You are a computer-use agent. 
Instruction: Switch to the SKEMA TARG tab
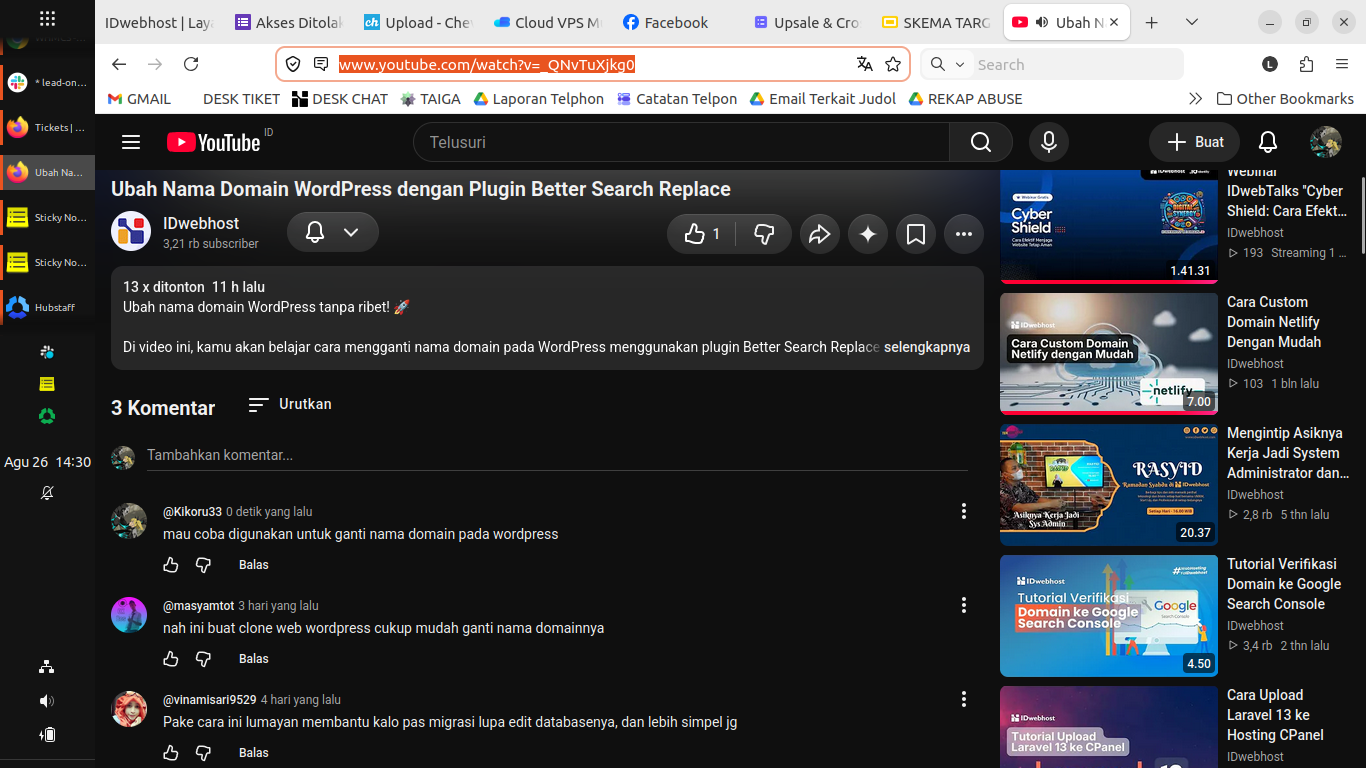click(936, 22)
